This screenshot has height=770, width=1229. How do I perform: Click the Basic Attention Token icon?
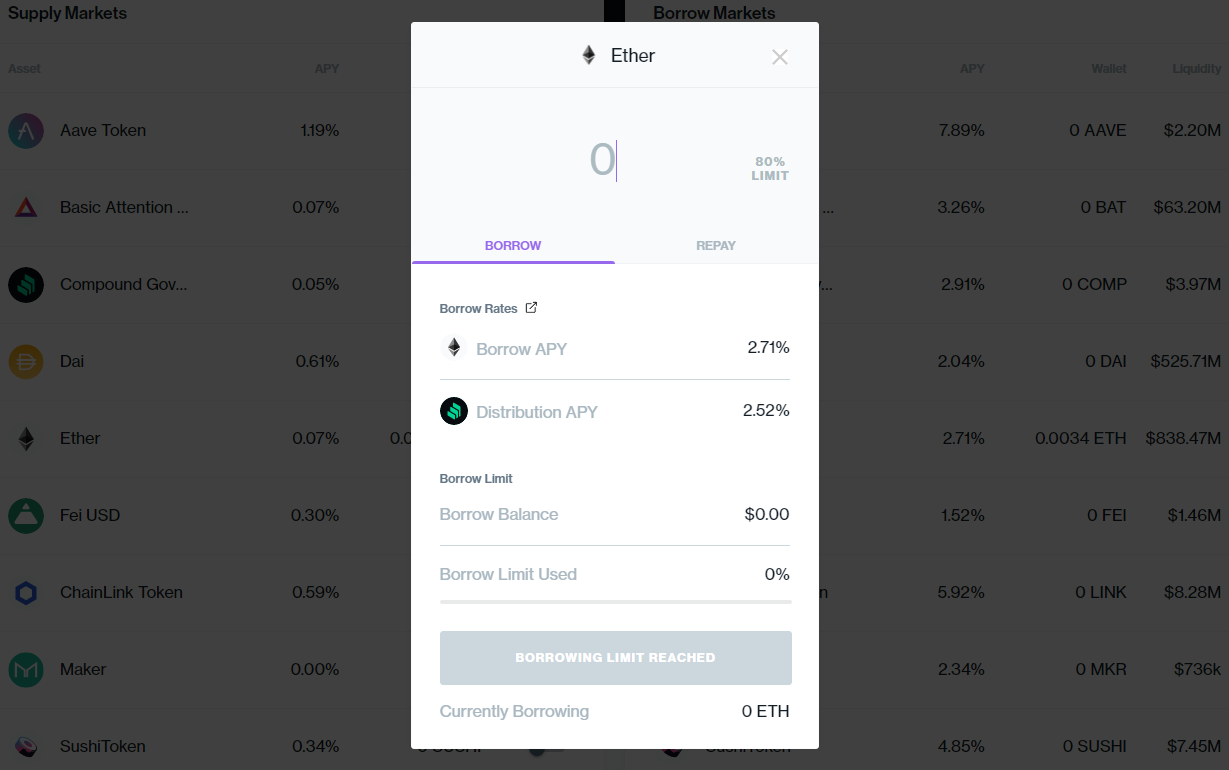(26, 208)
